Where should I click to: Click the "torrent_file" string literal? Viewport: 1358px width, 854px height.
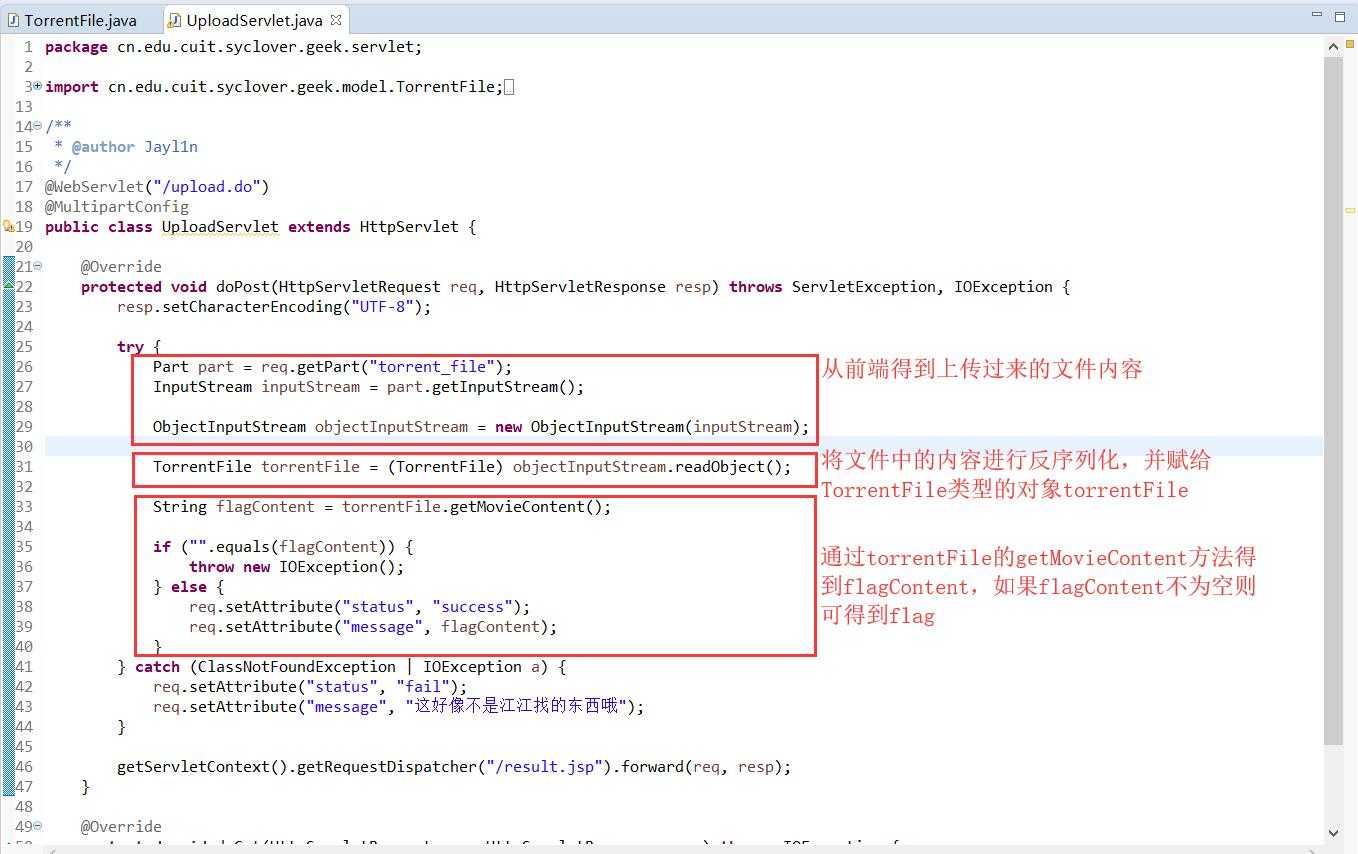click(x=432, y=367)
